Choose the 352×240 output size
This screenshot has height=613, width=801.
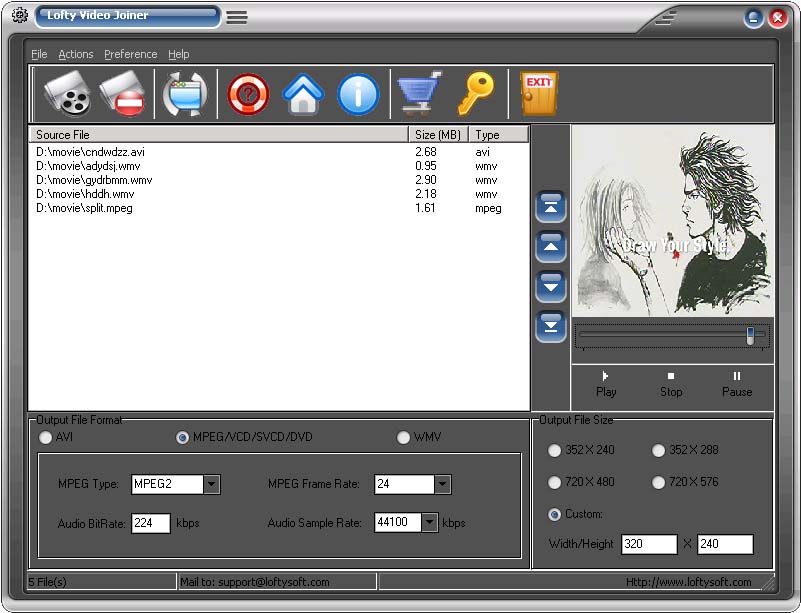point(554,450)
